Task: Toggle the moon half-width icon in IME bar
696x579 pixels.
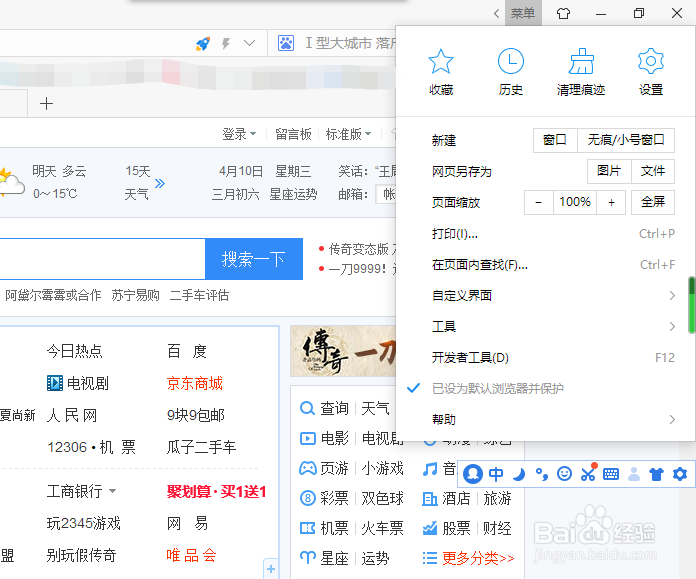Action: pos(519,474)
